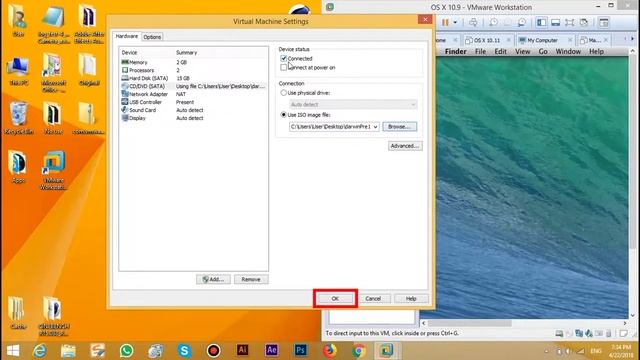Image resolution: width=640 pixels, height=360 pixels.
Task: Open Finder menu in the guest
Action: coord(456,51)
